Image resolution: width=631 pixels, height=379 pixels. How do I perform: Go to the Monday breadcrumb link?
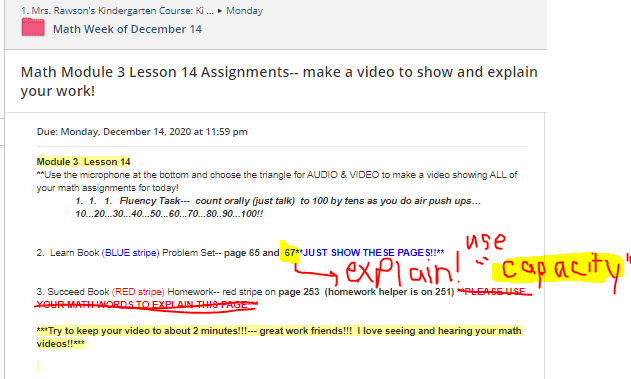point(244,10)
